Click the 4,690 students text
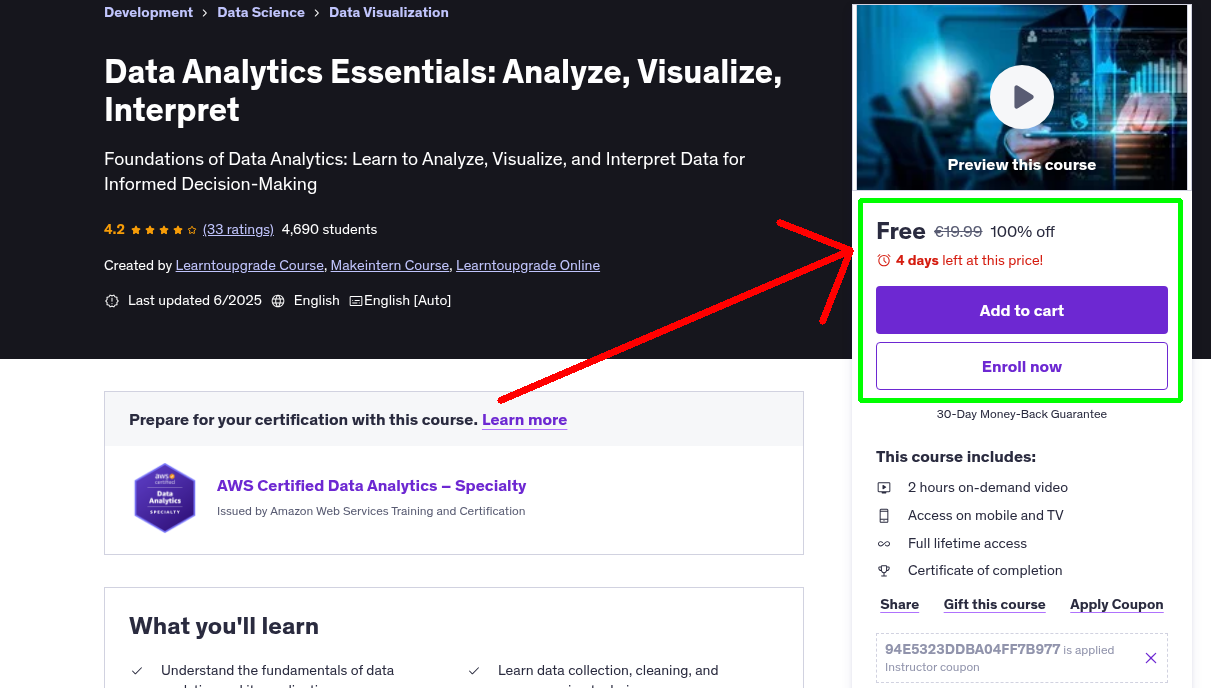1211x688 pixels. [329, 230]
